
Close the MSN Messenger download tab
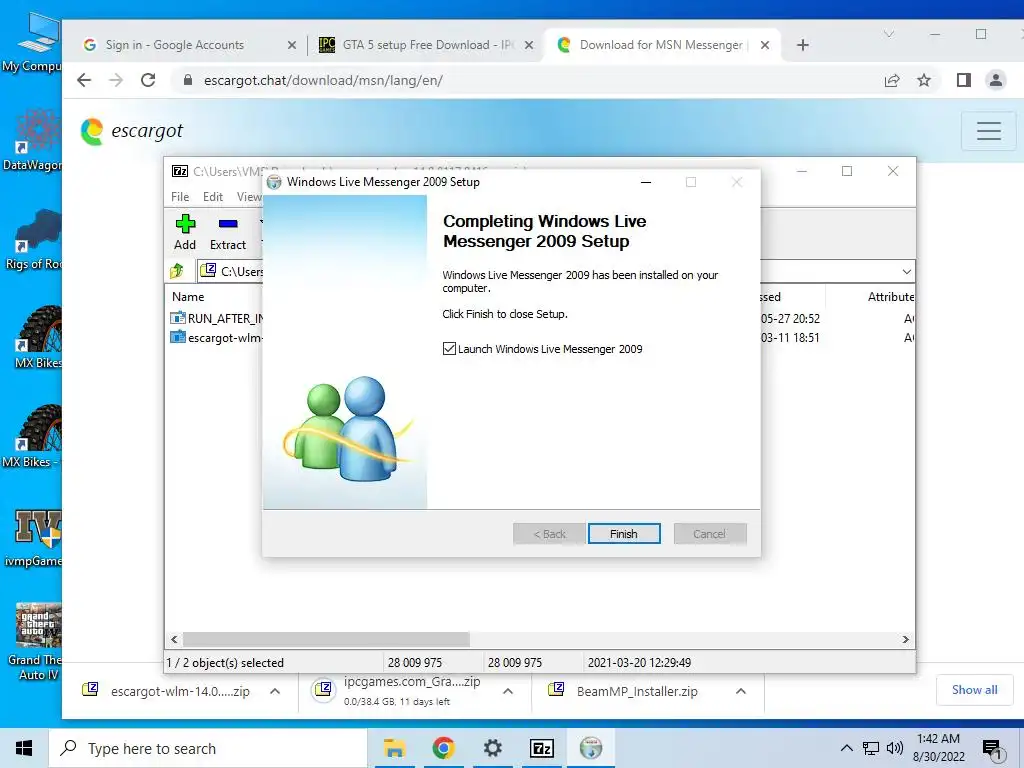coord(765,45)
